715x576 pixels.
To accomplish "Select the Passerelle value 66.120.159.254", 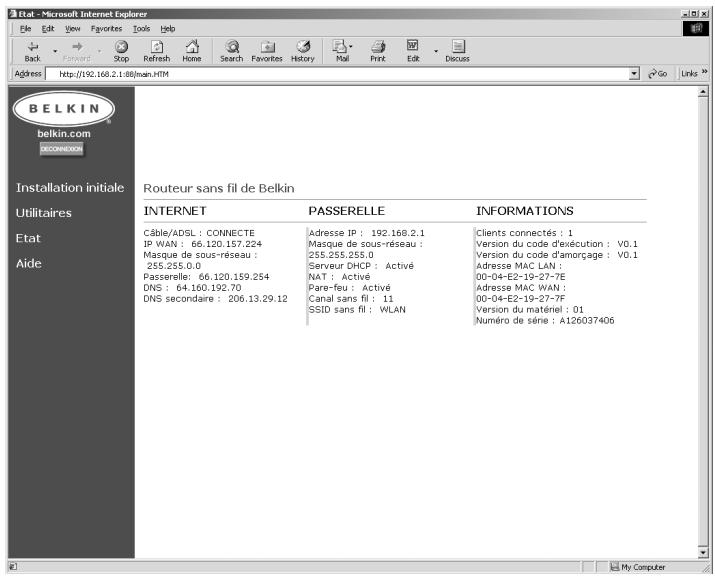I will tap(234, 277).
